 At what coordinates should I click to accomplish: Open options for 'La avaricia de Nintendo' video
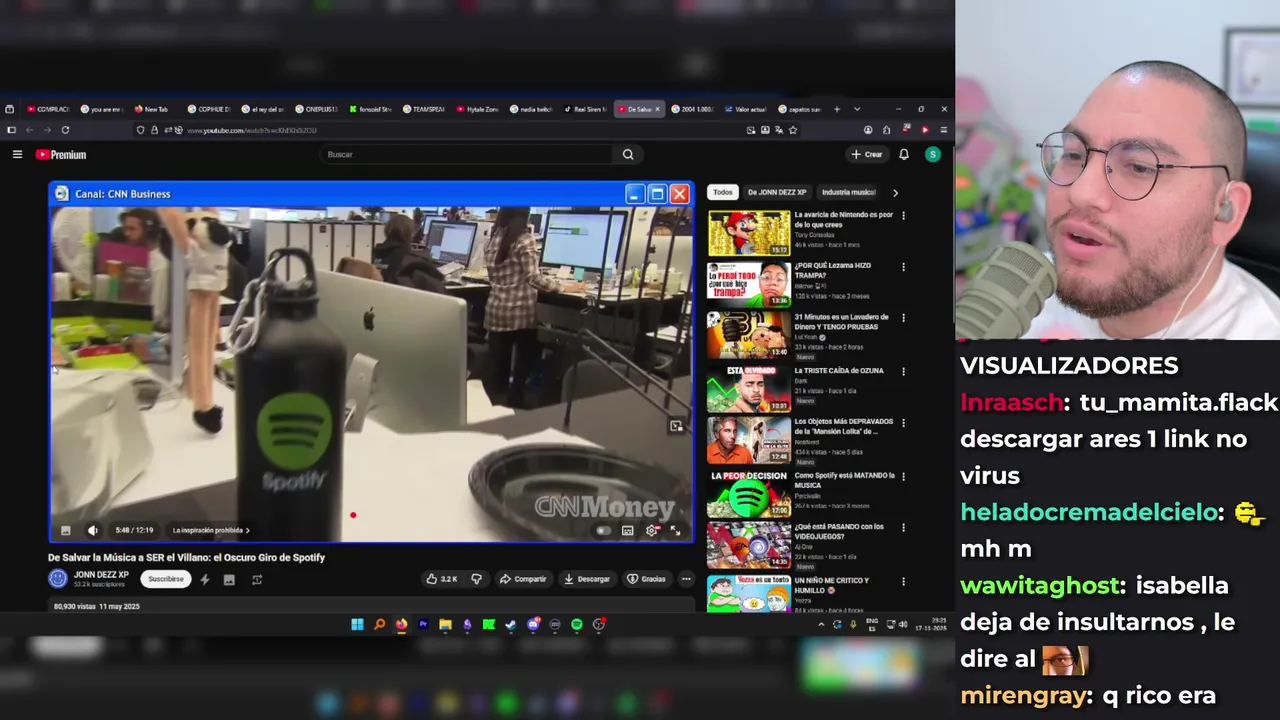[903, 215]
